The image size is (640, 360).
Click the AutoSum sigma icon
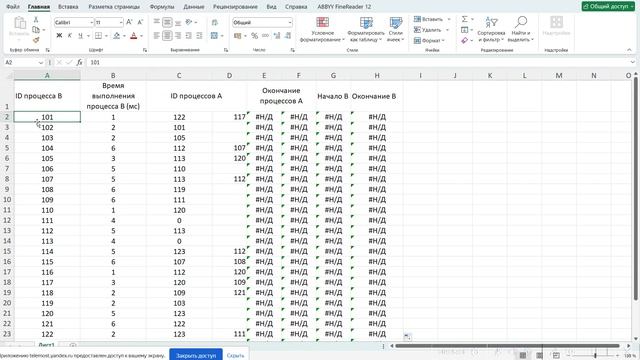pyautogui.click(x=464, y=19)
